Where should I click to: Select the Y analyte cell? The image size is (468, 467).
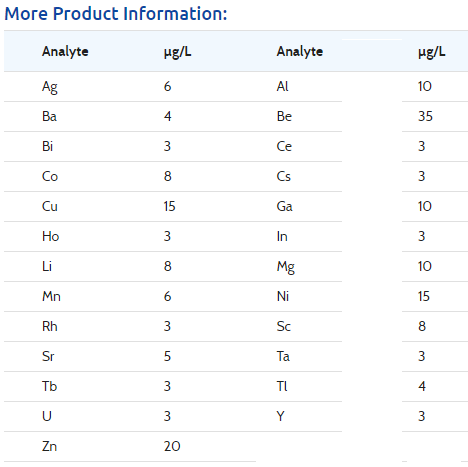click(x=280, y=416)
